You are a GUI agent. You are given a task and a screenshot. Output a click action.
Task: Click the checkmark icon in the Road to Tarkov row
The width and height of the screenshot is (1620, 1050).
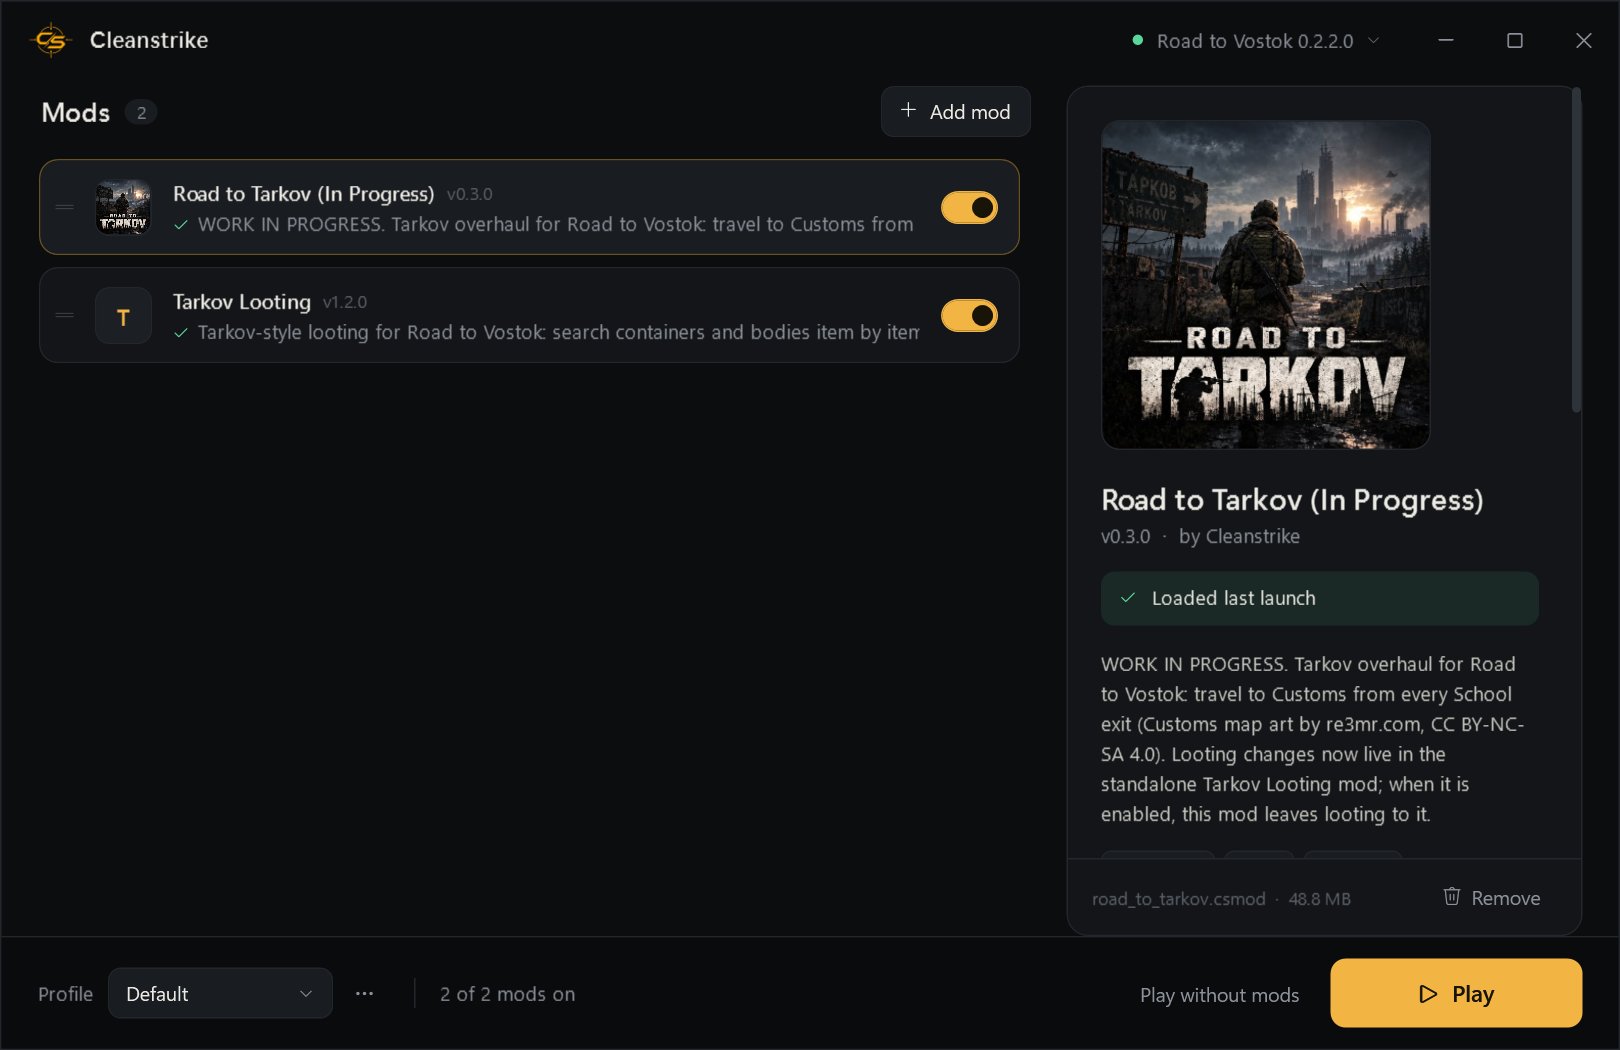point(181,225)
